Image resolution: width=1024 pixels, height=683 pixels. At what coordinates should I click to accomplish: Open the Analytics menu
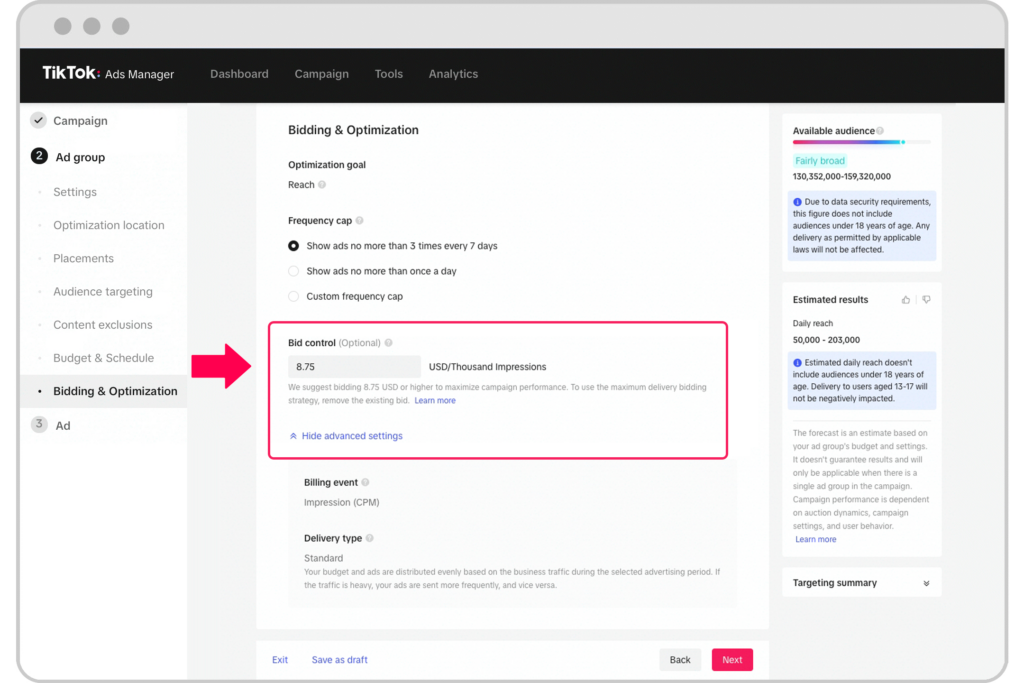coord(453,74)
